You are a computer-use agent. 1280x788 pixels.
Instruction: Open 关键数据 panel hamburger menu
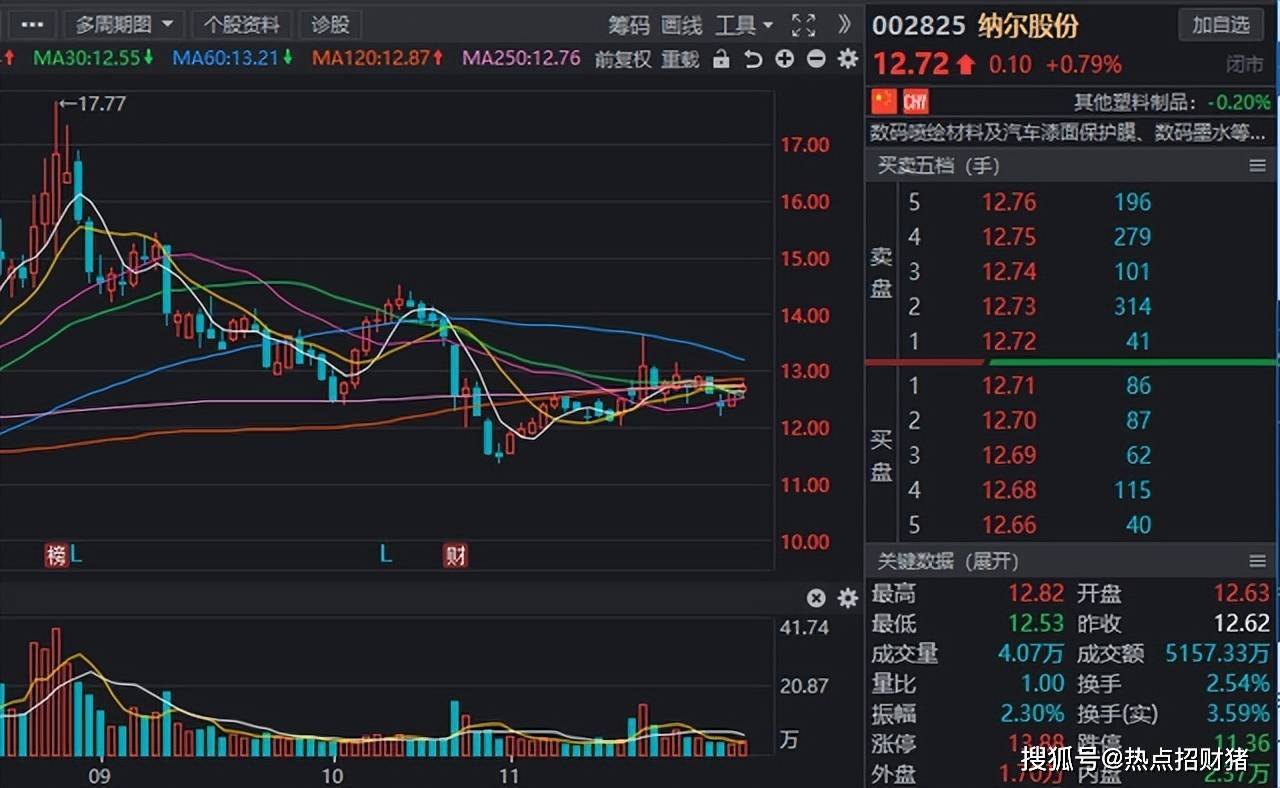(x=1258, y=561)
